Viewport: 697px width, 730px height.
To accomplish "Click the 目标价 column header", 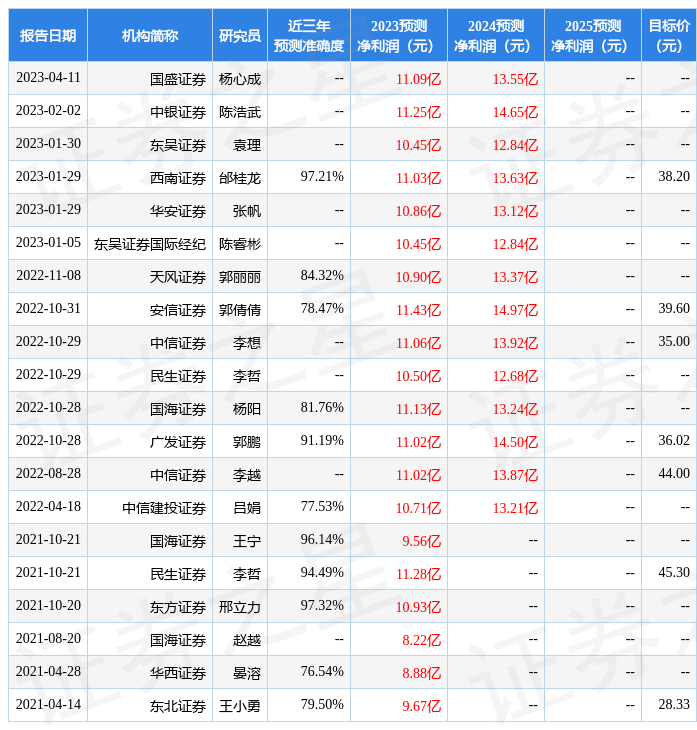I will pos(669,36).
